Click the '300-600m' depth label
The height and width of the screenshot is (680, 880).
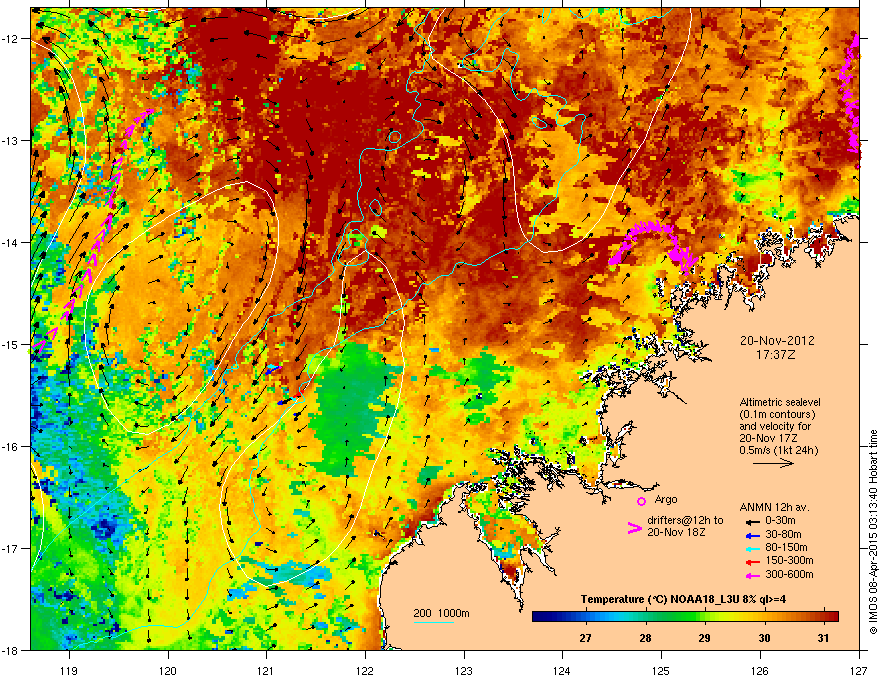[789, 574]
